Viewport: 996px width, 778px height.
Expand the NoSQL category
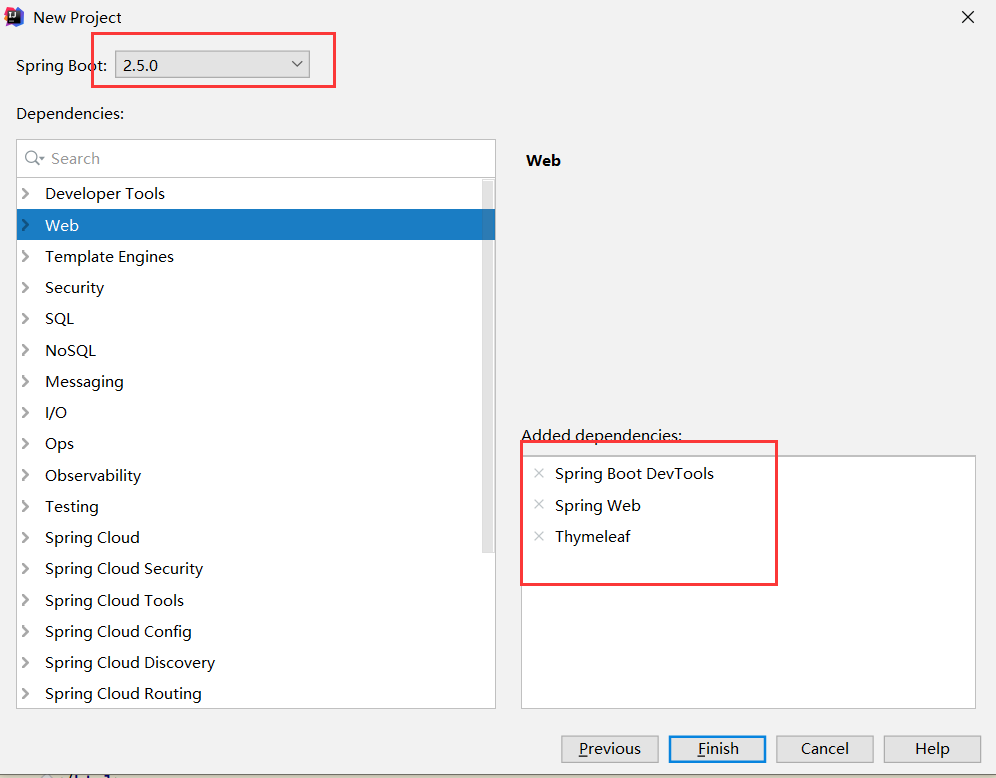coord(25,350)
